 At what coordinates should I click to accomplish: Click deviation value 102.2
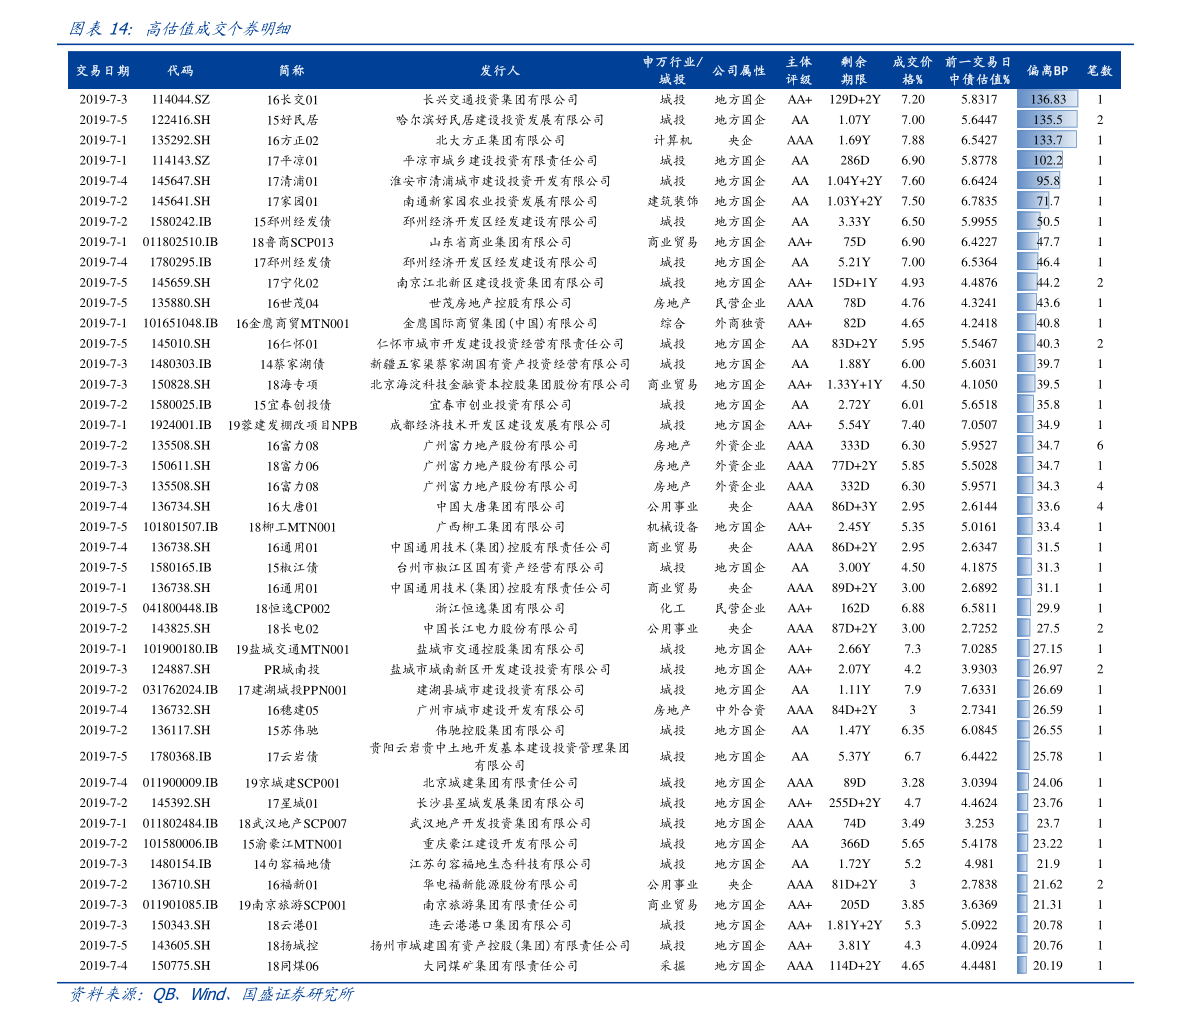pyautogui.click(x=1047, y=161)
